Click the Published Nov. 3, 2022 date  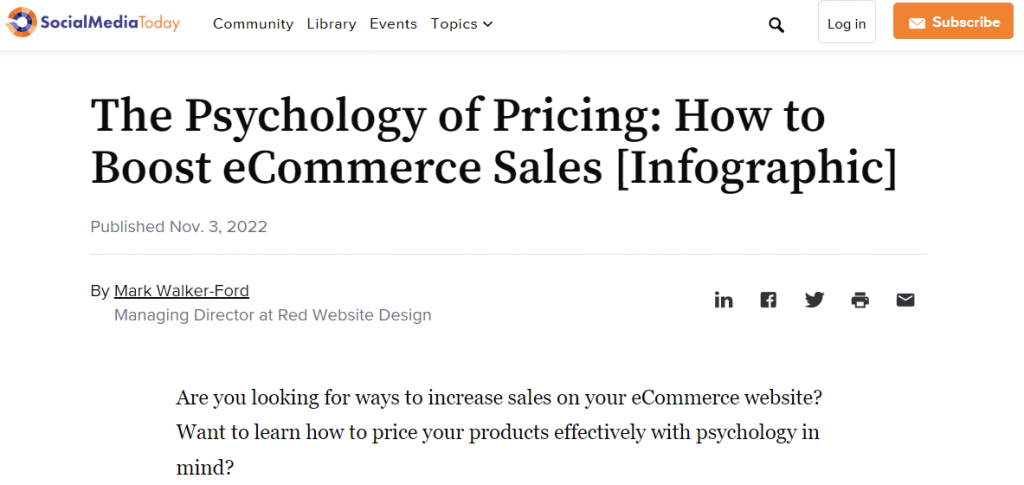coord(179,227)
